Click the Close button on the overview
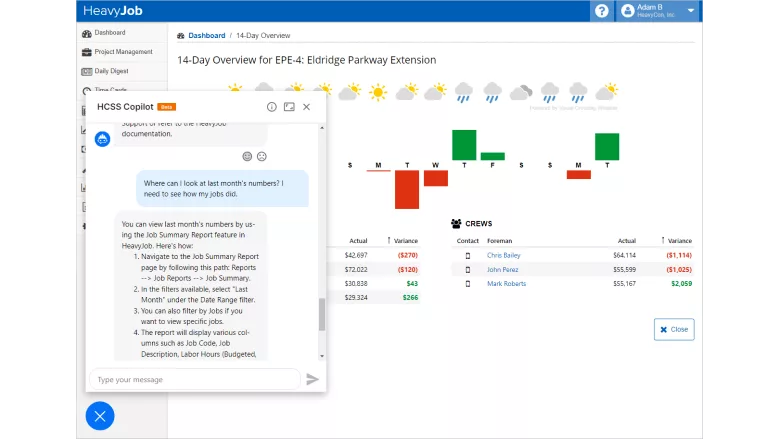 (673, 329)
